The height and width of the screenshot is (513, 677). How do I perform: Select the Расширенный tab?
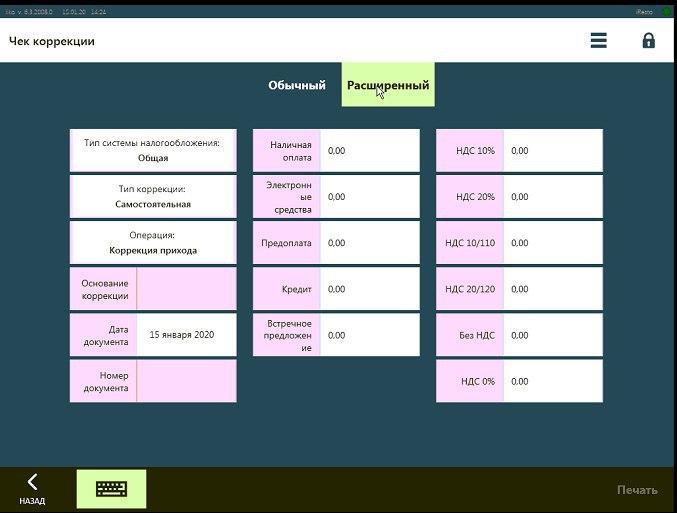(388, 85)
